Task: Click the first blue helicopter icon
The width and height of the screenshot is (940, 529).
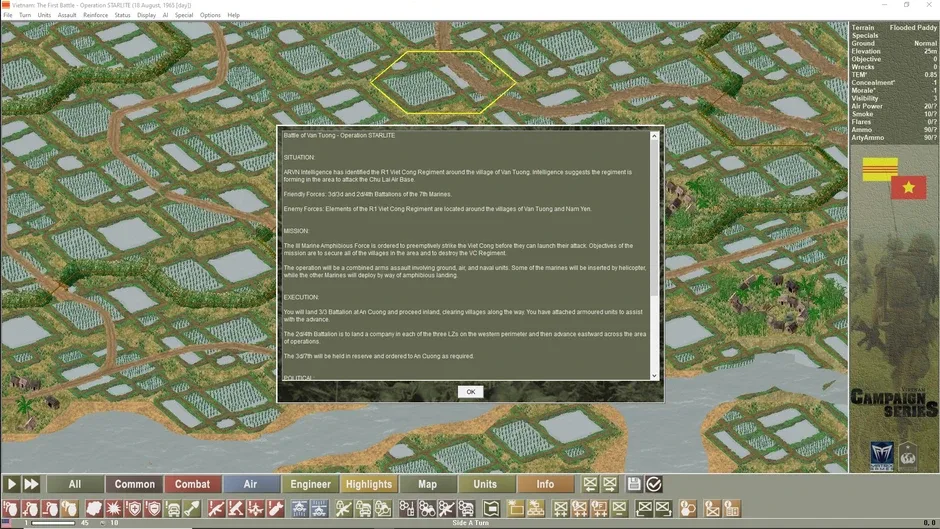Action: click(x=300, y=509)
